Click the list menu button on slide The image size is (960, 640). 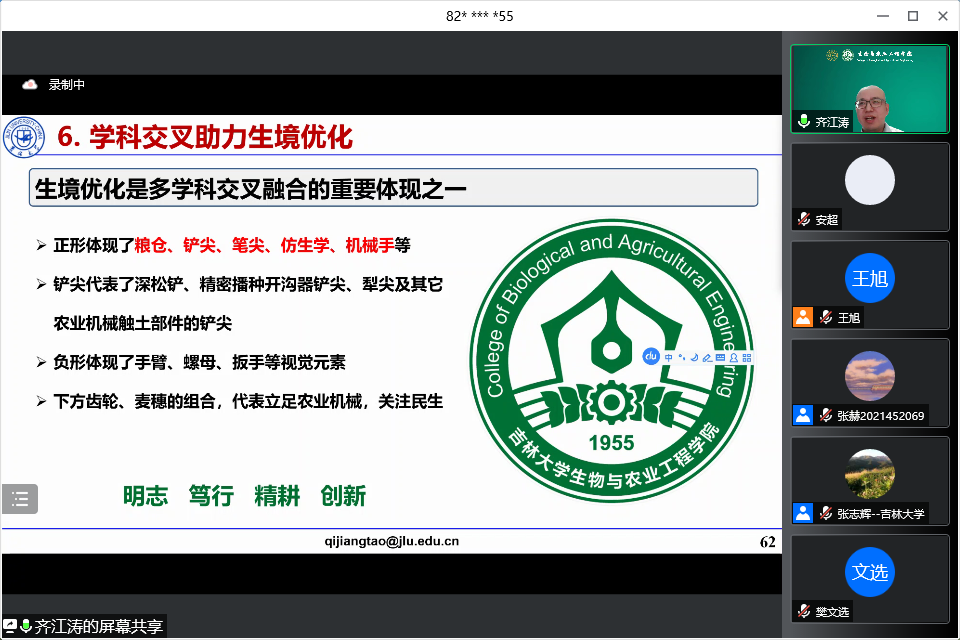20,498
